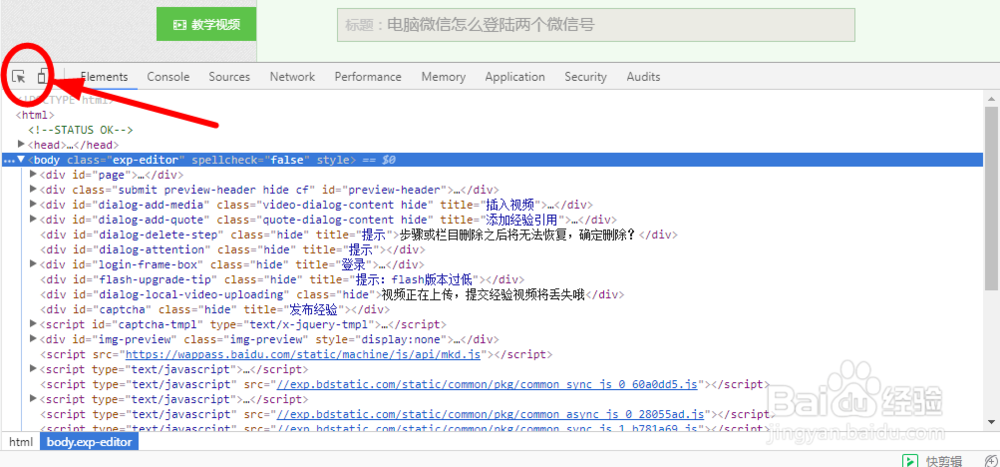Expand the captcha-tmpl script node
This screenshot has height=467, width=1000.
click(34, 325)
